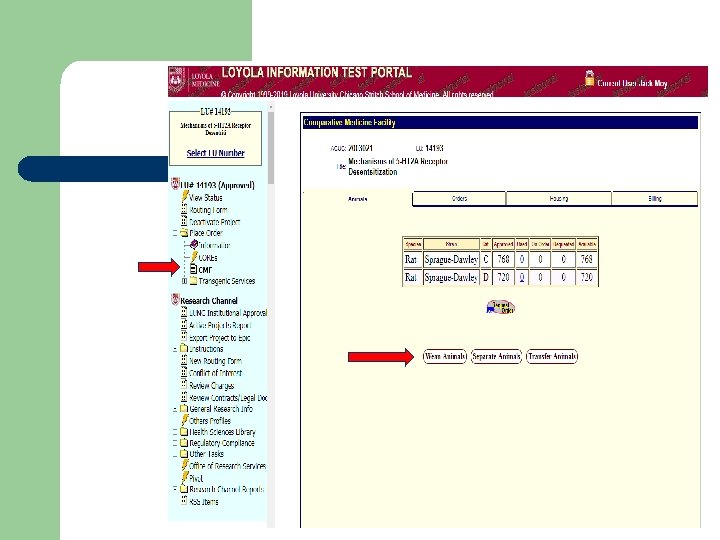Click the animal order image button below the table
The width and height of the screenshot is (720, 540).
click(x=501, y=307)
